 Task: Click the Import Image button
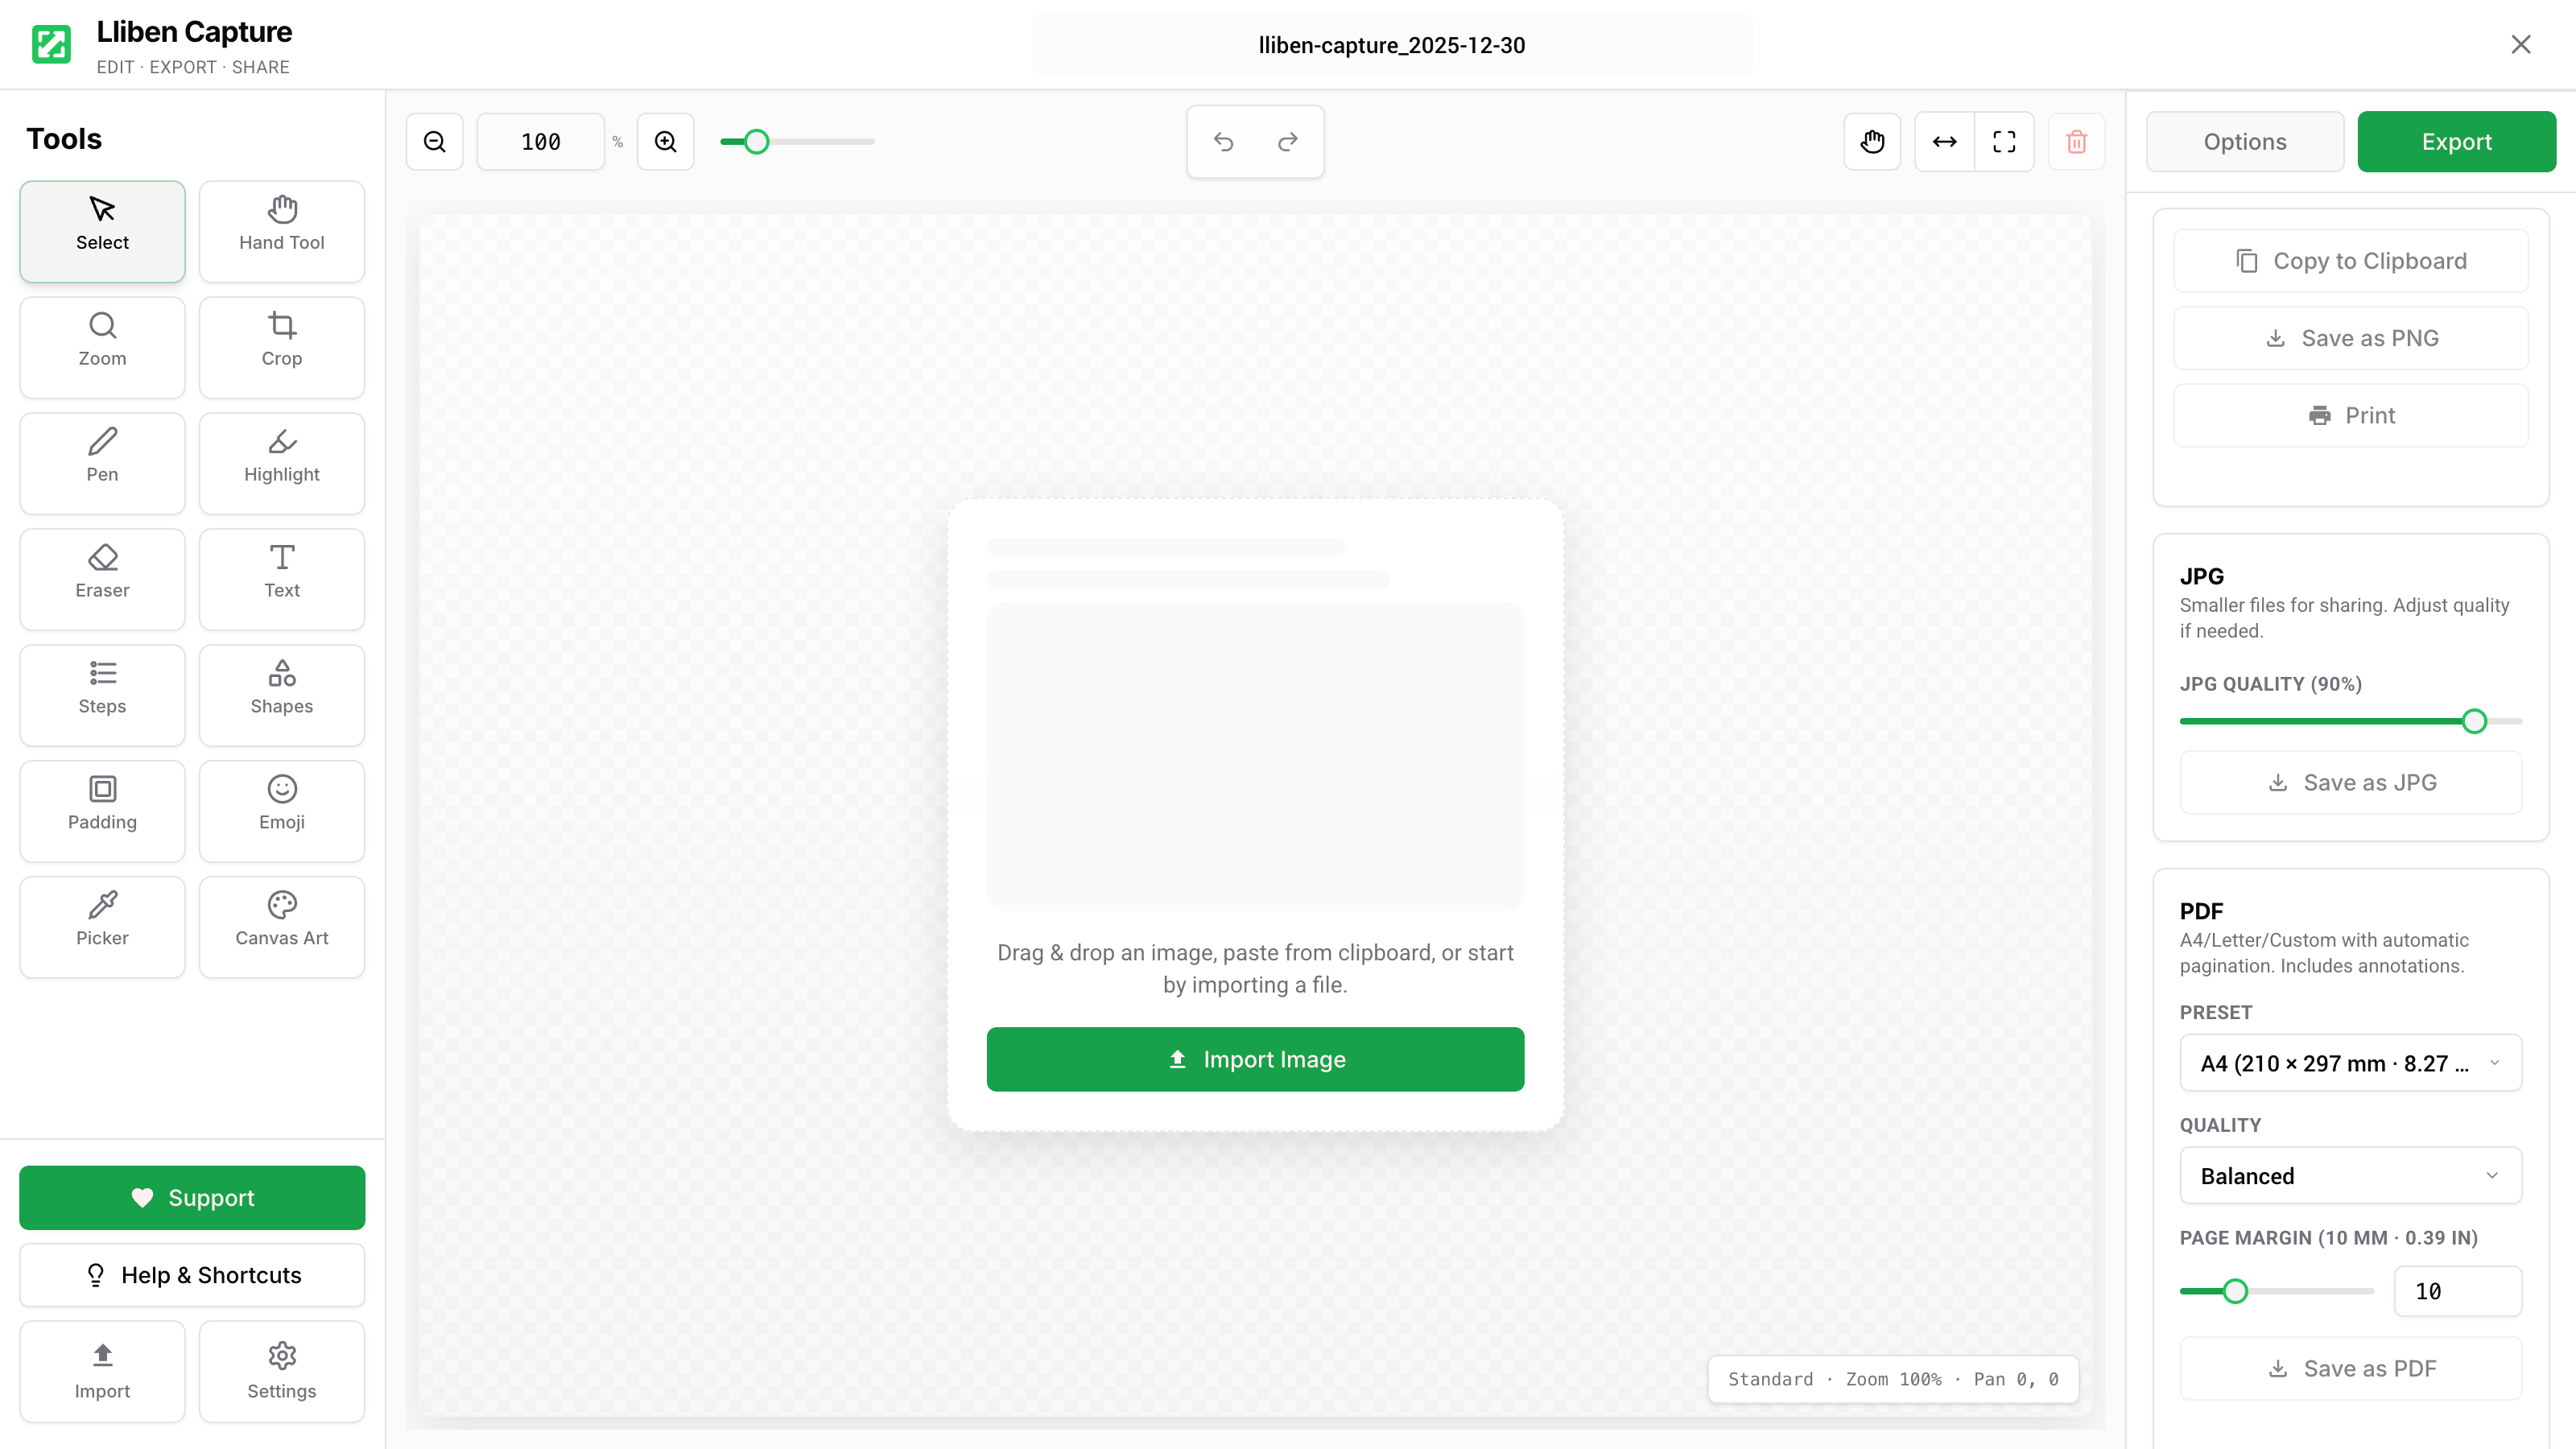[1255, 1059]
